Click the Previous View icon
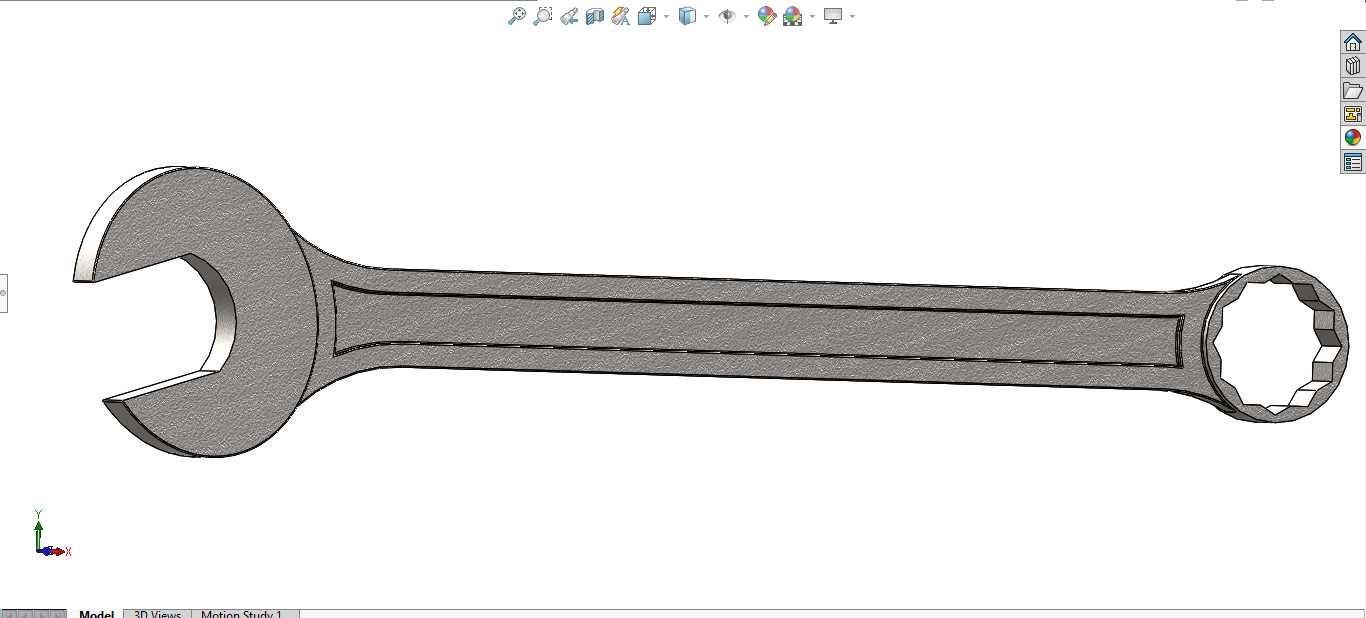The width and height of the screenshot is (1366, 618). tap(569, 16)
